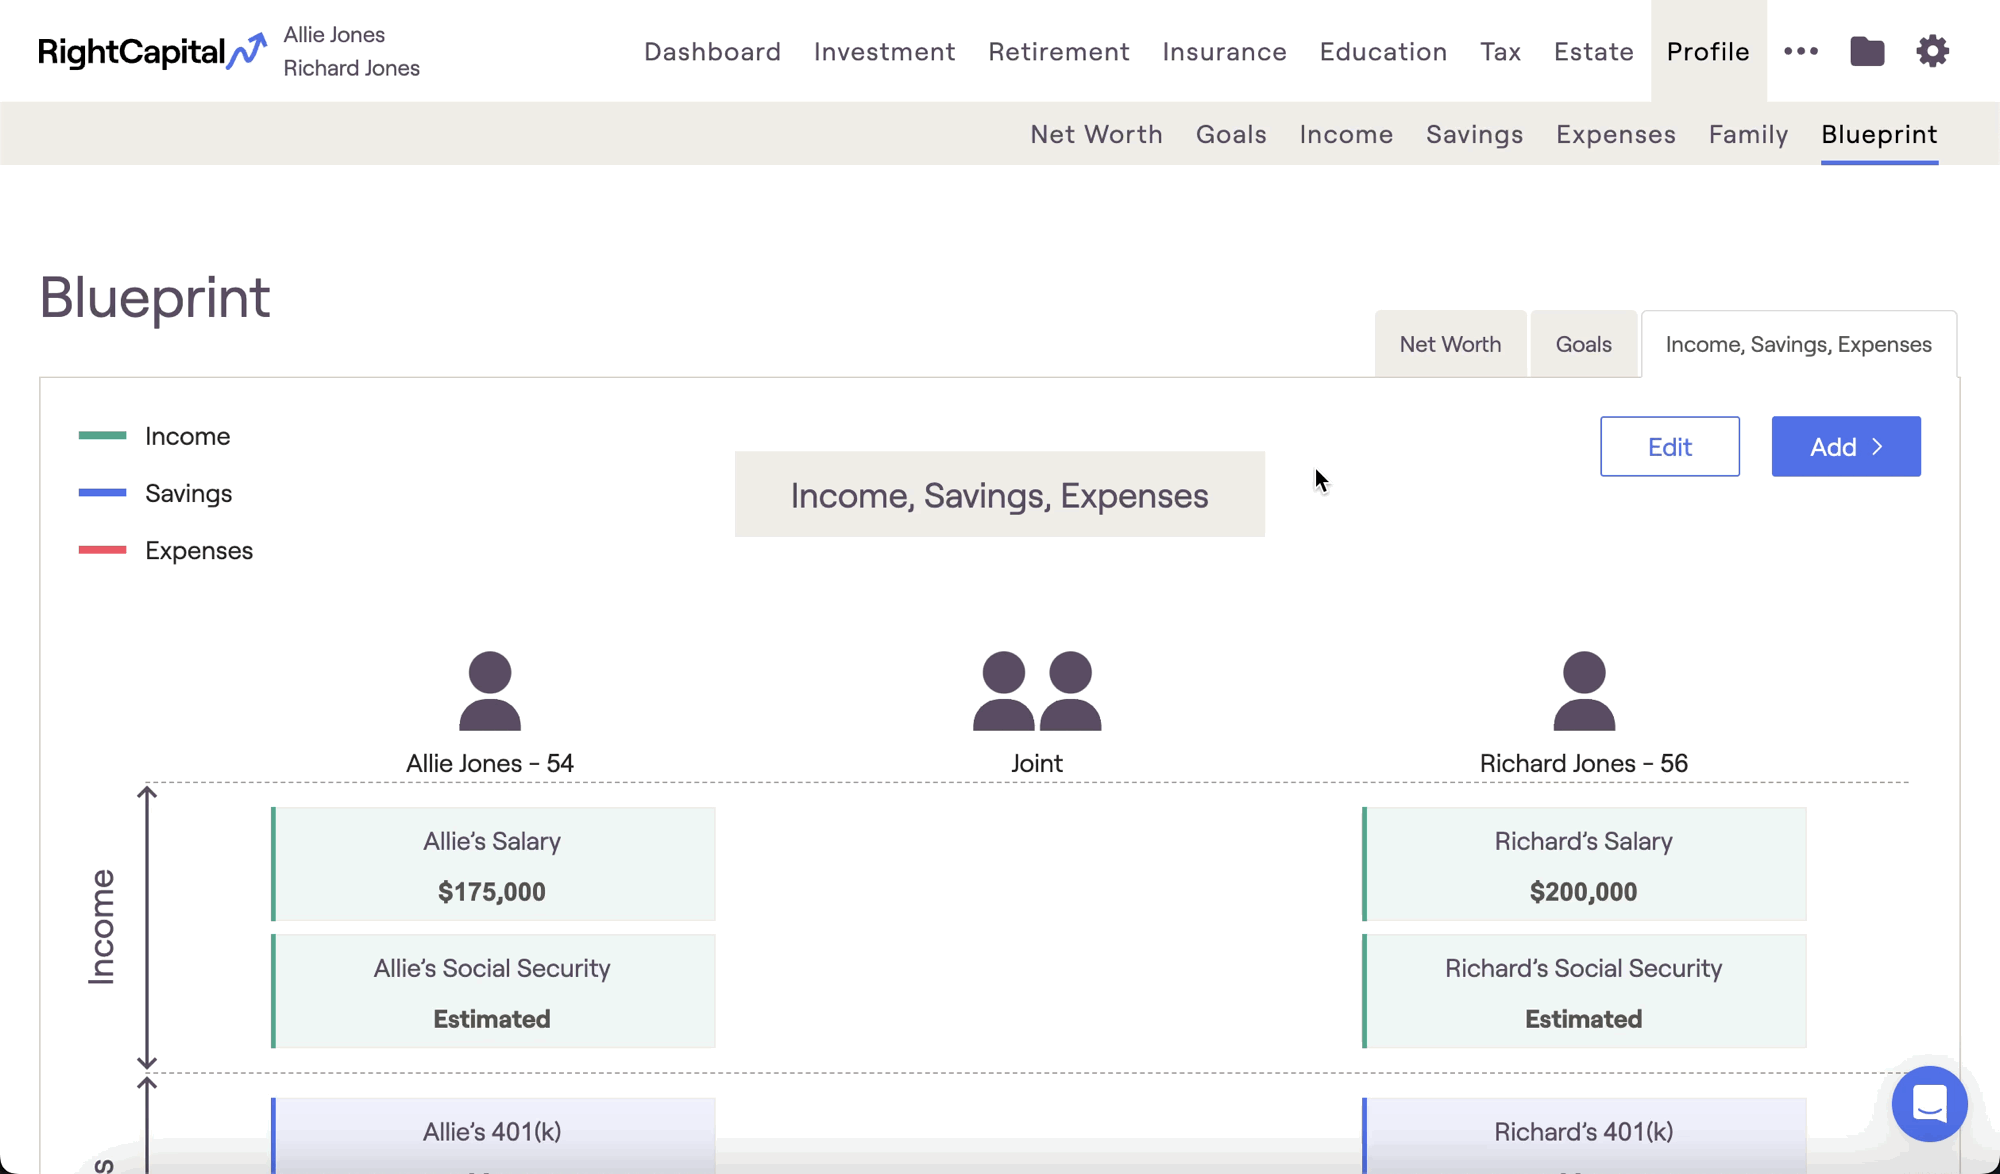
Task: Open Richard's 401(k) savings card
Action: point(1584,1136)
